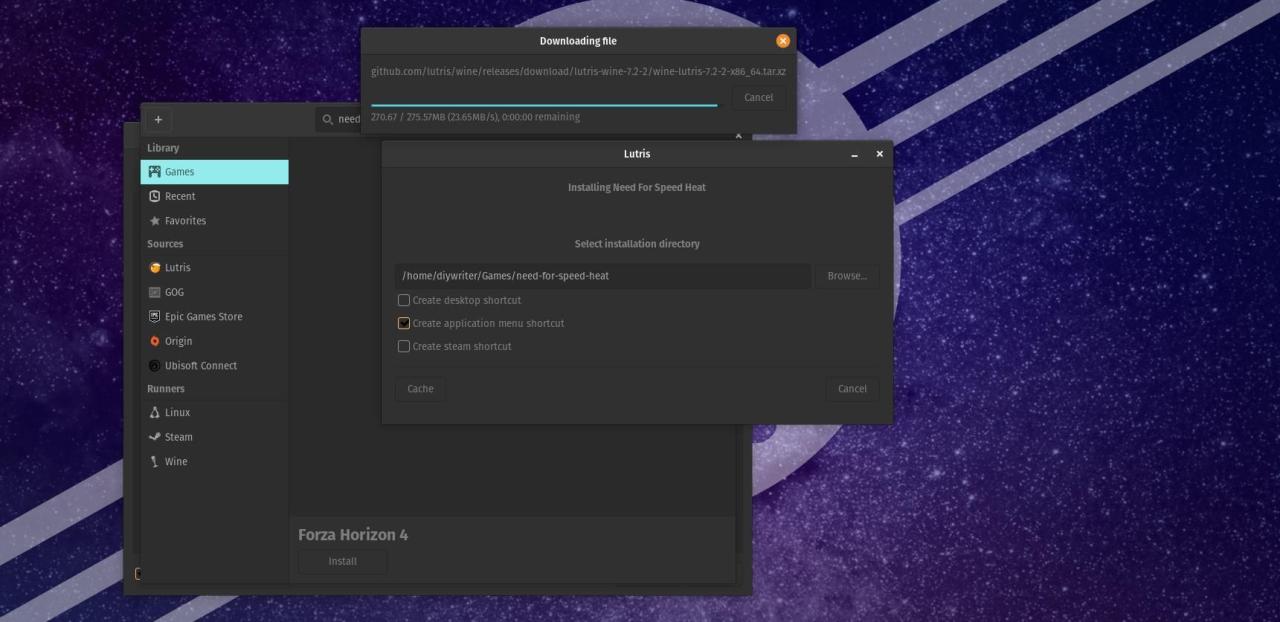The width and height of the screenshot is (1280, 622).
Task: Open the Games library section
Action: point(214,172)
